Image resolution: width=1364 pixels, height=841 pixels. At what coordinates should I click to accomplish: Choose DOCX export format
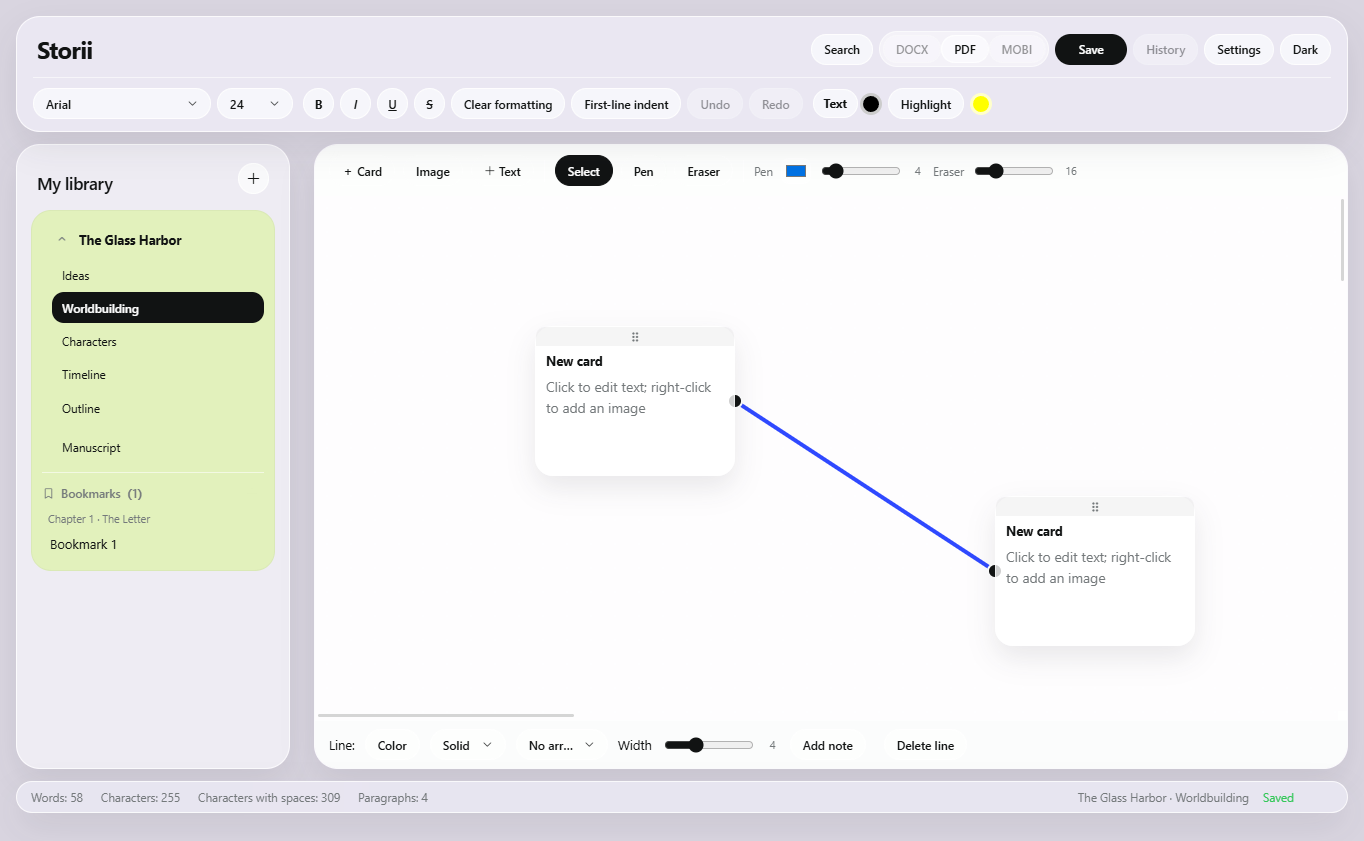click(912, 50)
